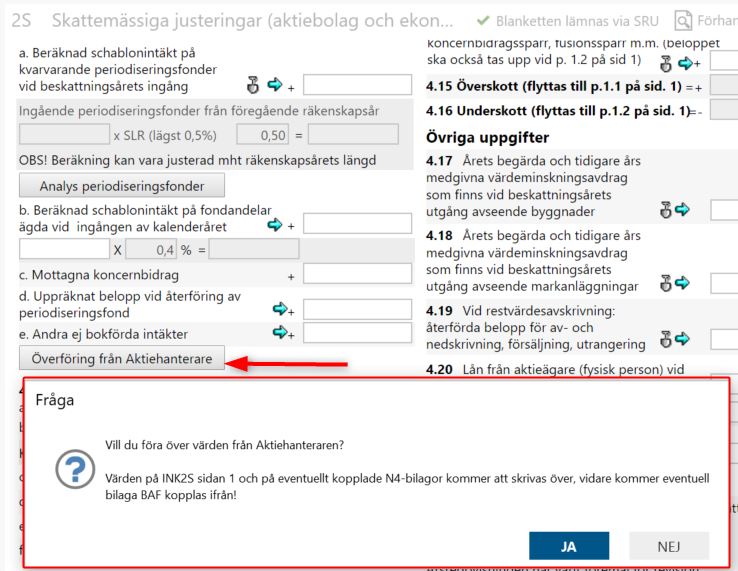Click calculator icon for 4.18 markanläggningar
738x571 pixels.
coord(666,283)
